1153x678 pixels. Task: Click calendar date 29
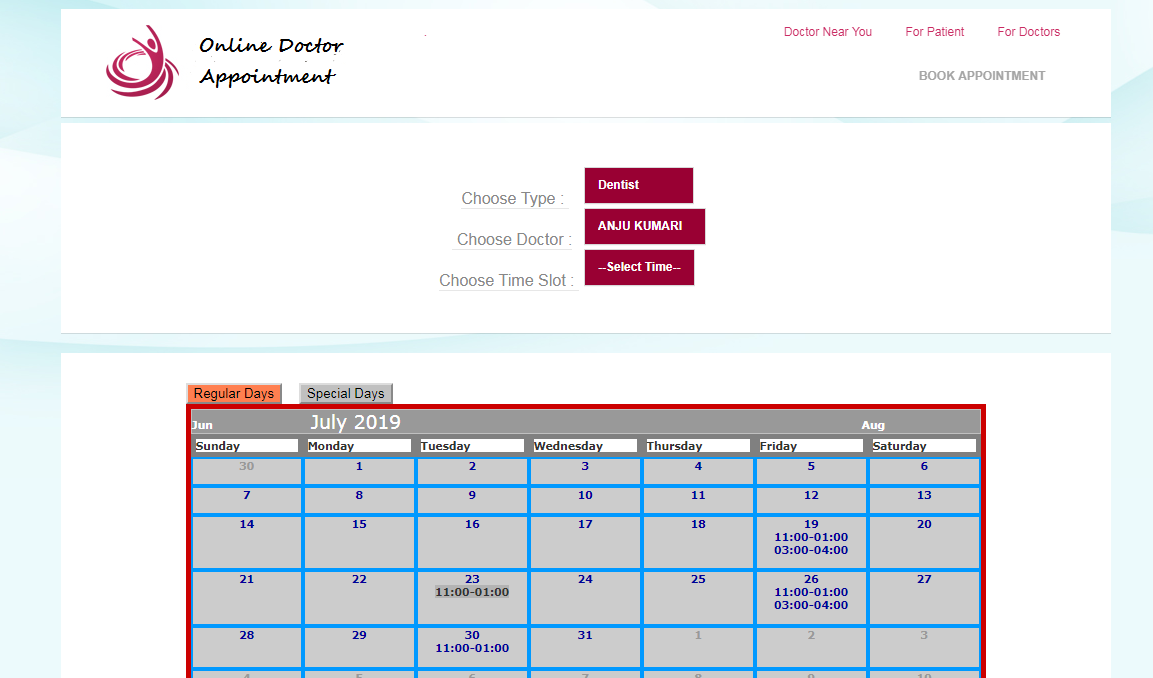[x=359, y=635]
